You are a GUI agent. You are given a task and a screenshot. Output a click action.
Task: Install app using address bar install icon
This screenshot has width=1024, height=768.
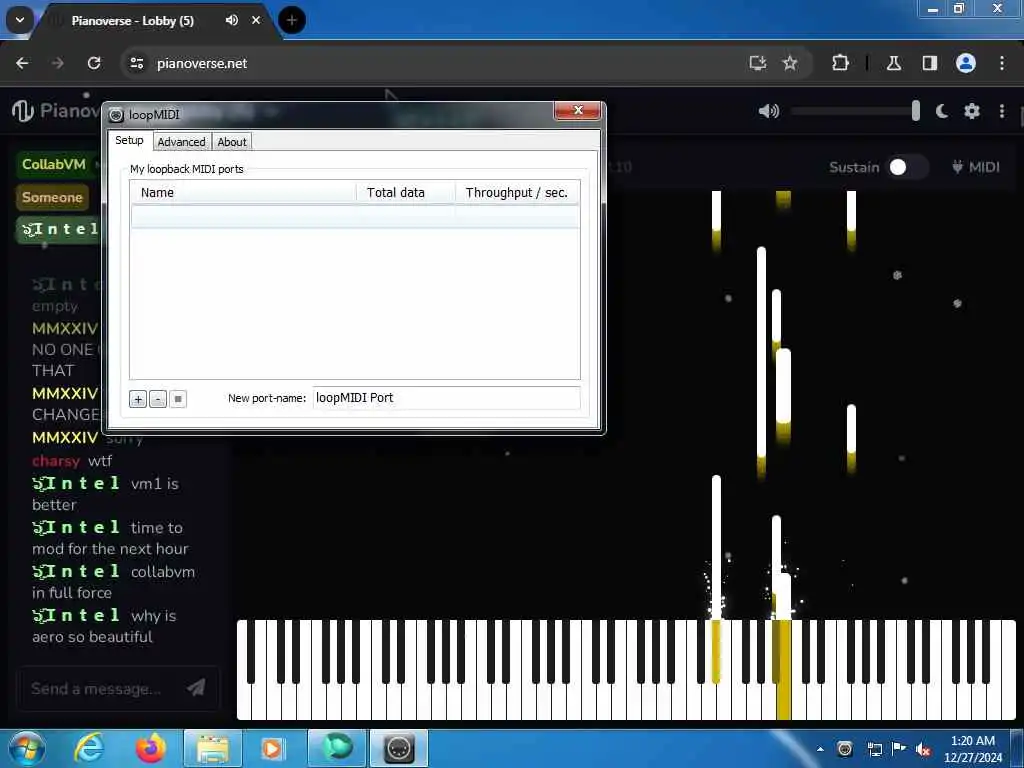click(x=758, y=63)
